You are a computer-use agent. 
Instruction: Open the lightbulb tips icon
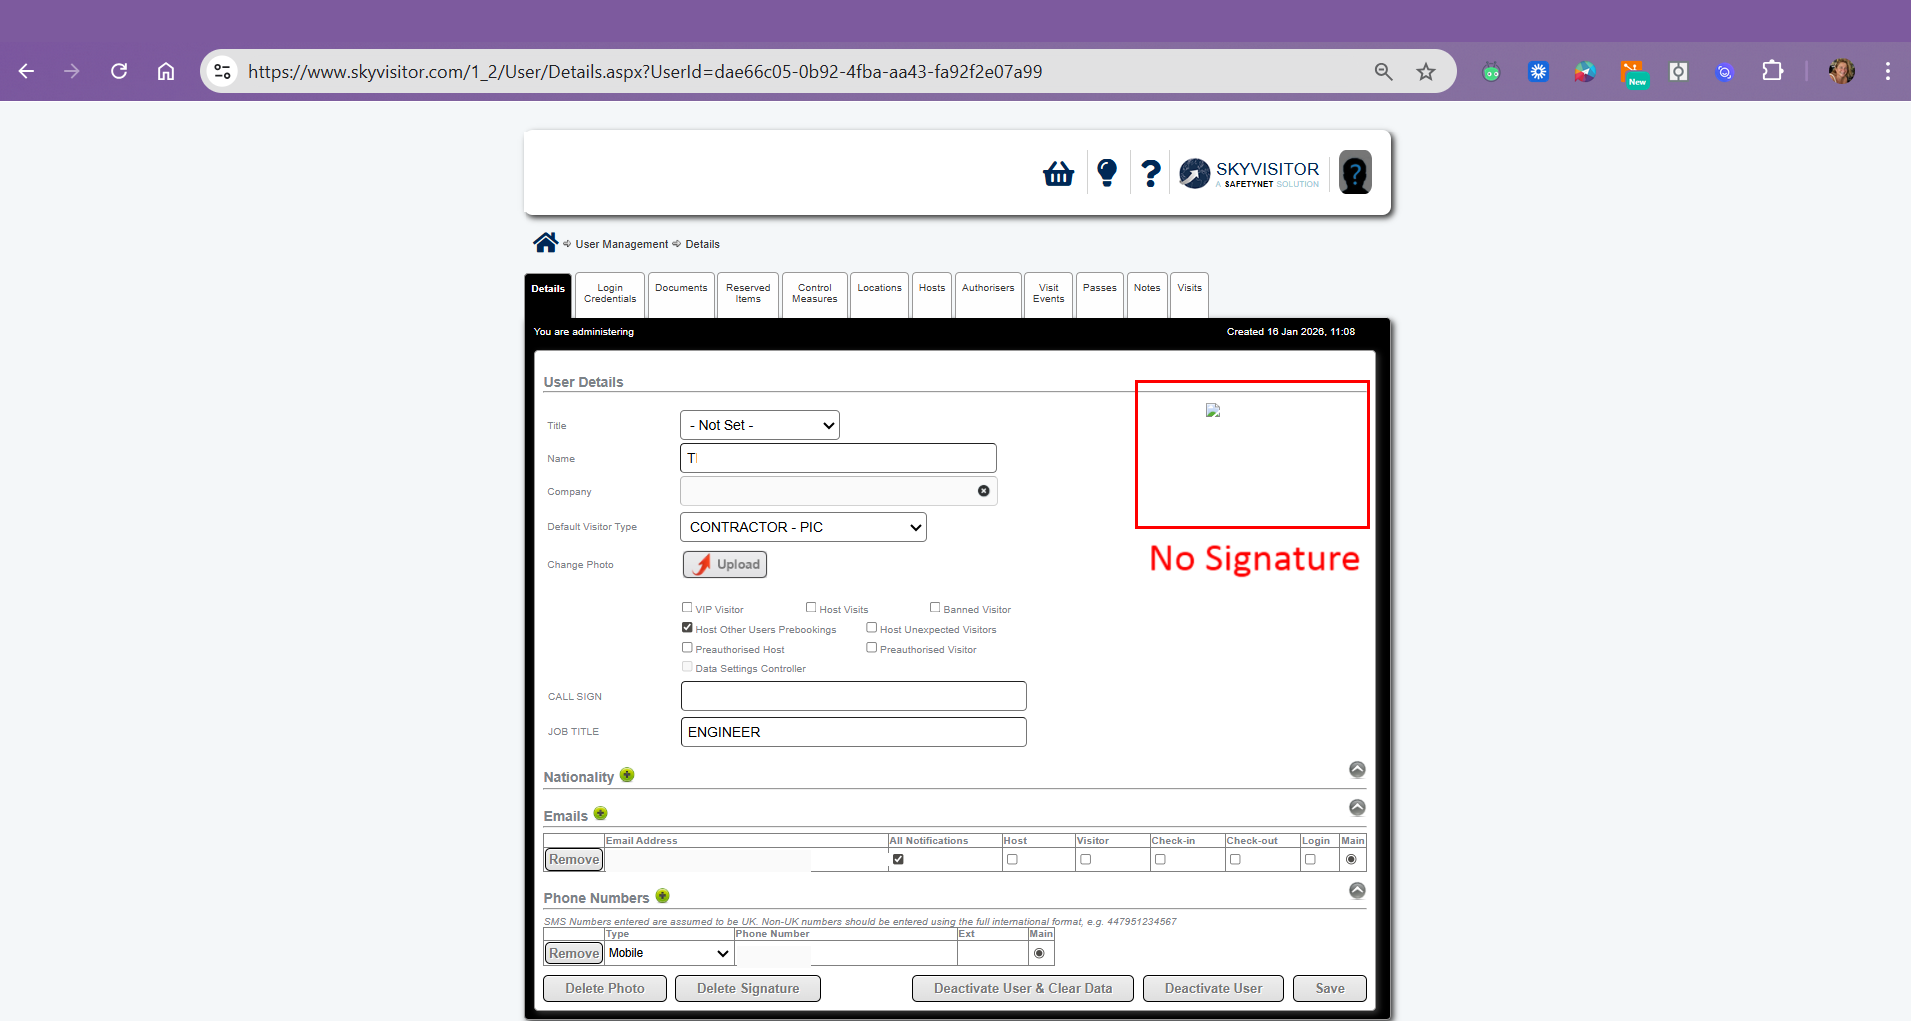(1106, 173)
